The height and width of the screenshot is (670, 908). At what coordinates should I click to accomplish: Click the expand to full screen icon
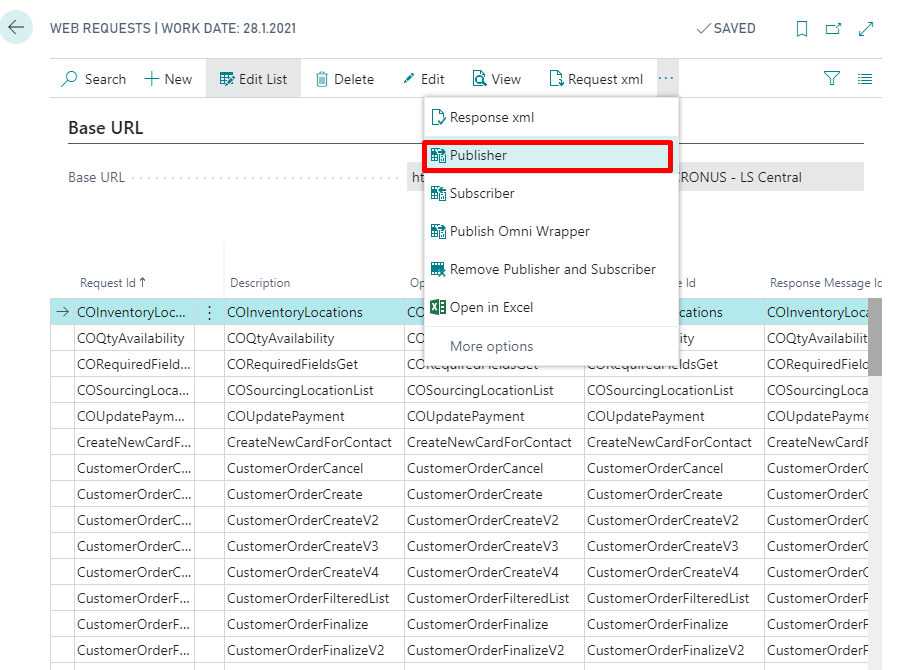click(866, 29)
